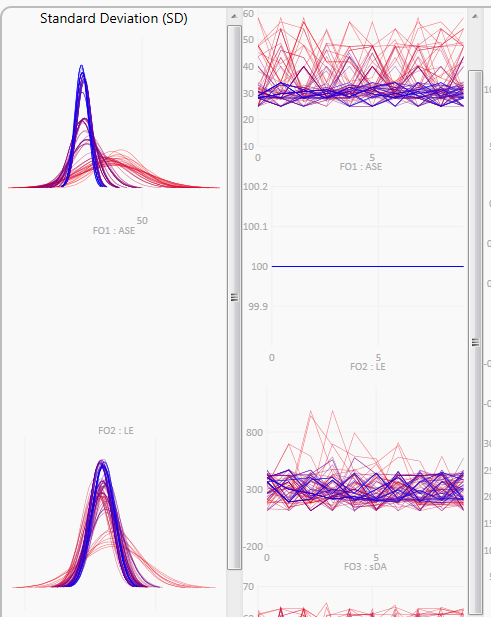The height and width of the screenshot is (617, 491).
Task: Click the 800 y-axis value in sDA chart
Action: pyautogui.click(x=254, y=432)
